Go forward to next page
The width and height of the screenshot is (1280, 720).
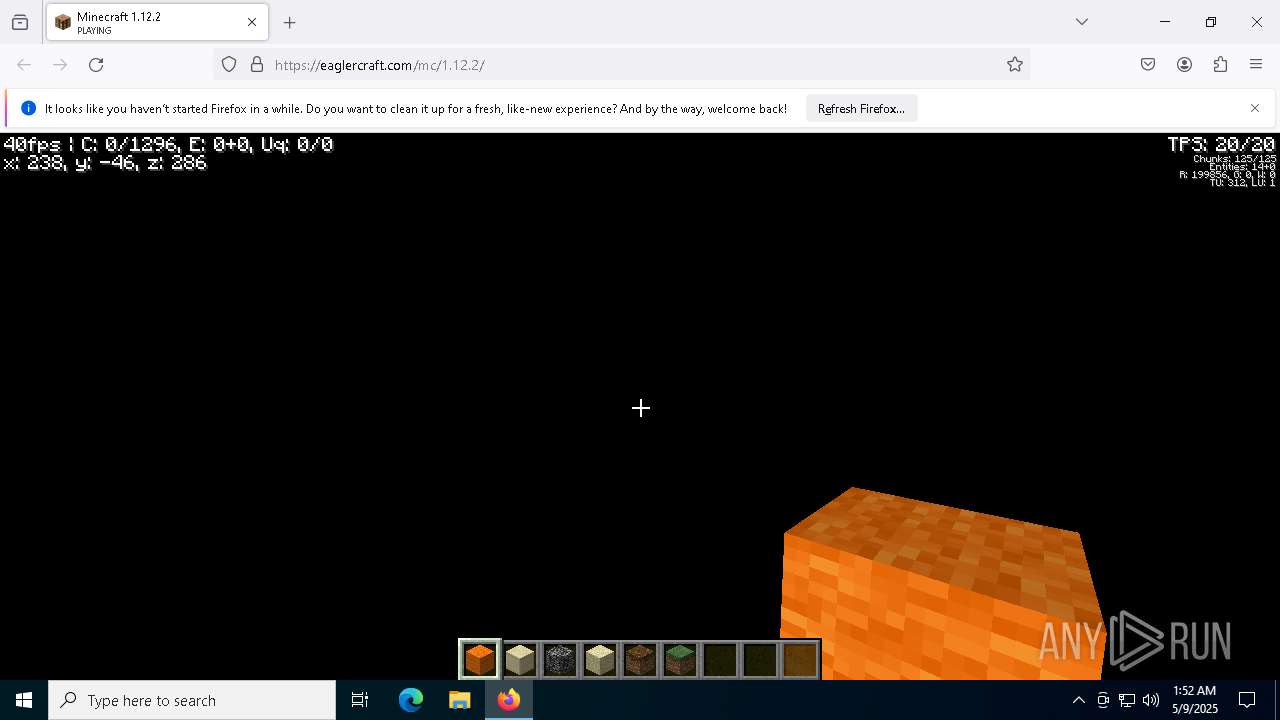click(x=60, y=65)
